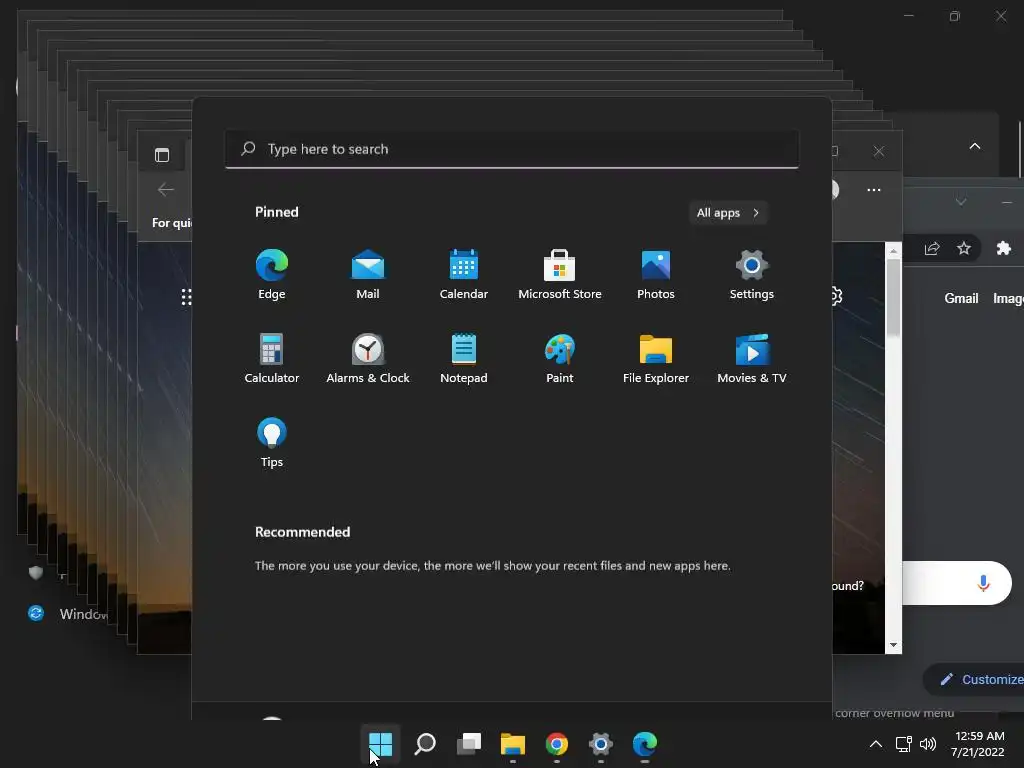Bookmark page with Chrome star icon
This screenshot has height=768, width=1024.
pyautogui.click(x=964, y=248)
